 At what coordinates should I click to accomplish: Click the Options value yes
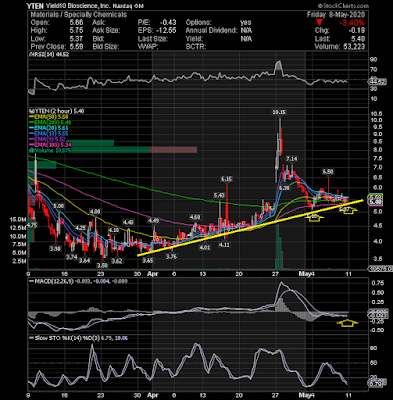[246, 23]
